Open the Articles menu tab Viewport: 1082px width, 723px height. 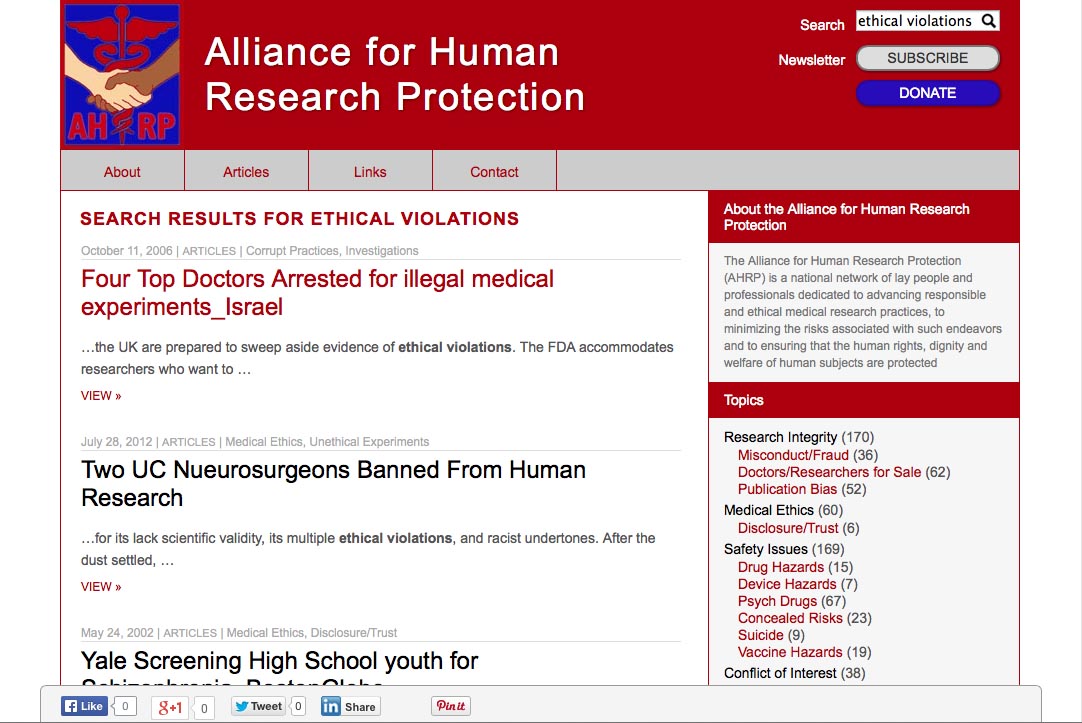click(x=246, y=172)
